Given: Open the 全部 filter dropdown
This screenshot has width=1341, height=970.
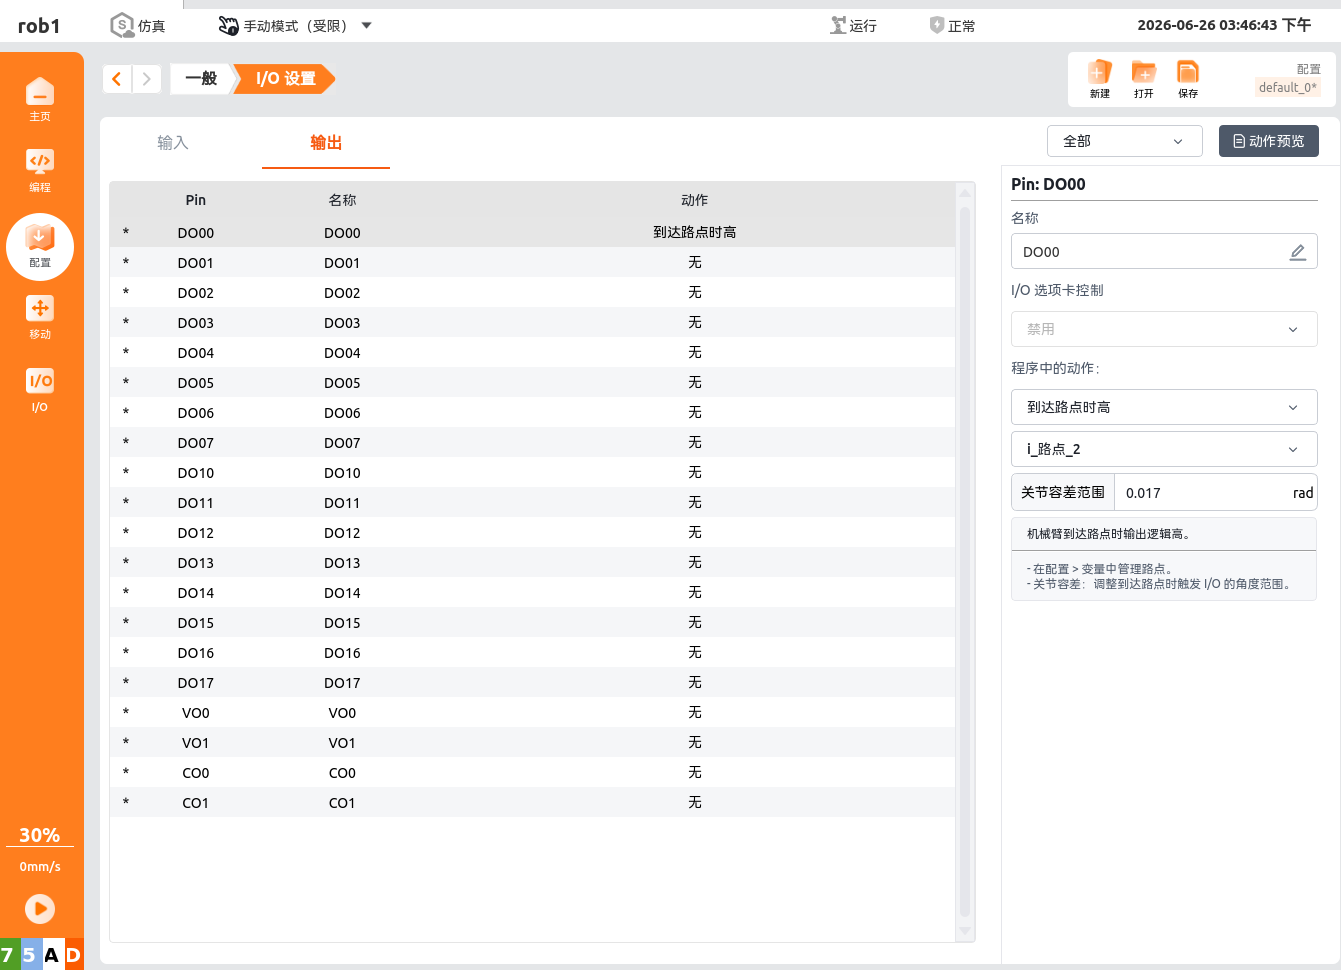Looking at the screenshot, I should (1123, 141).
